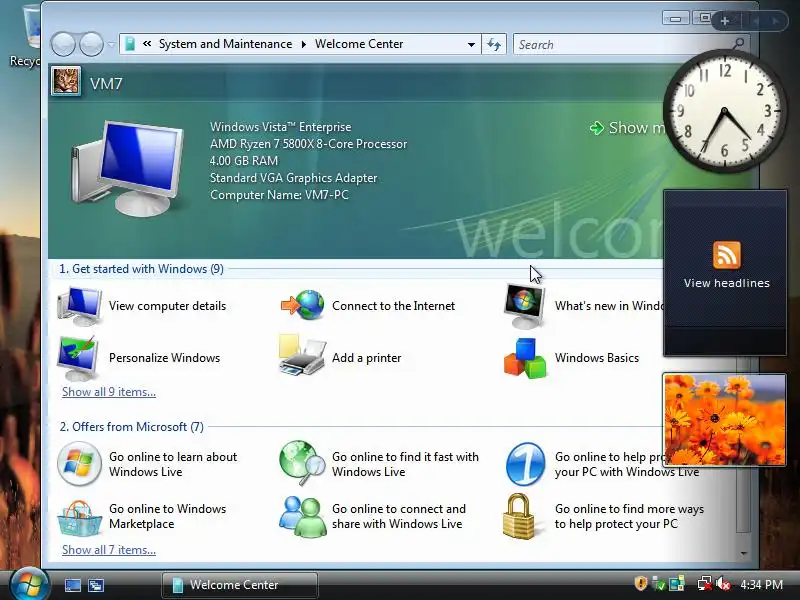Click Show desktop quick launch icon
800x600 pixels.
coord(72,585)
